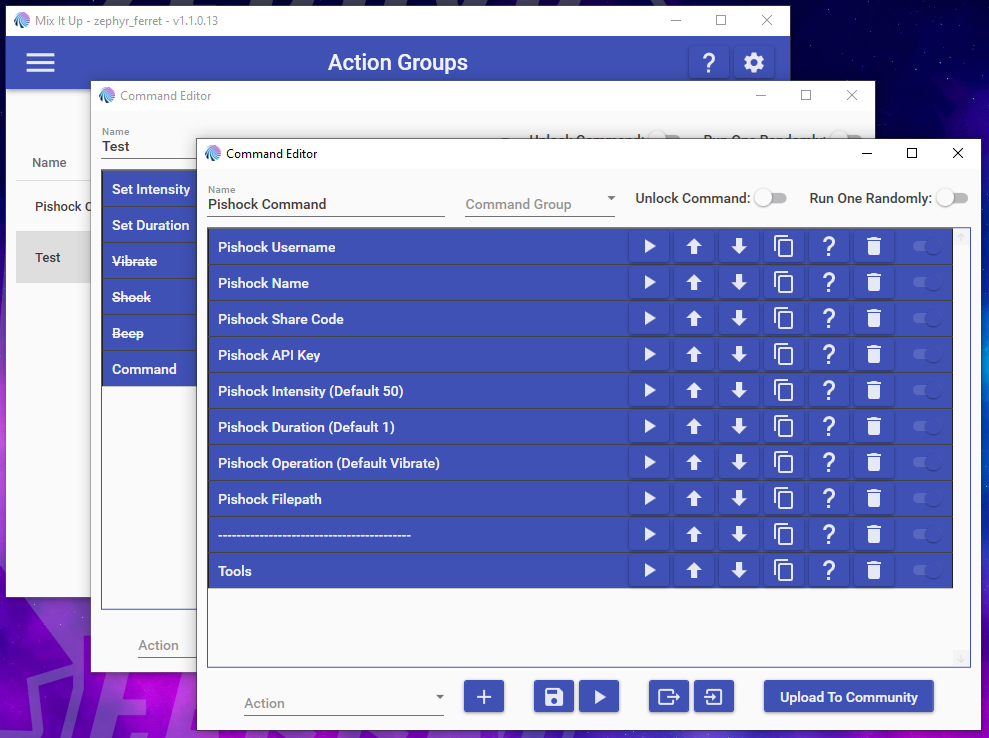Play the Pishock Operation action

[x=649, y=462]
